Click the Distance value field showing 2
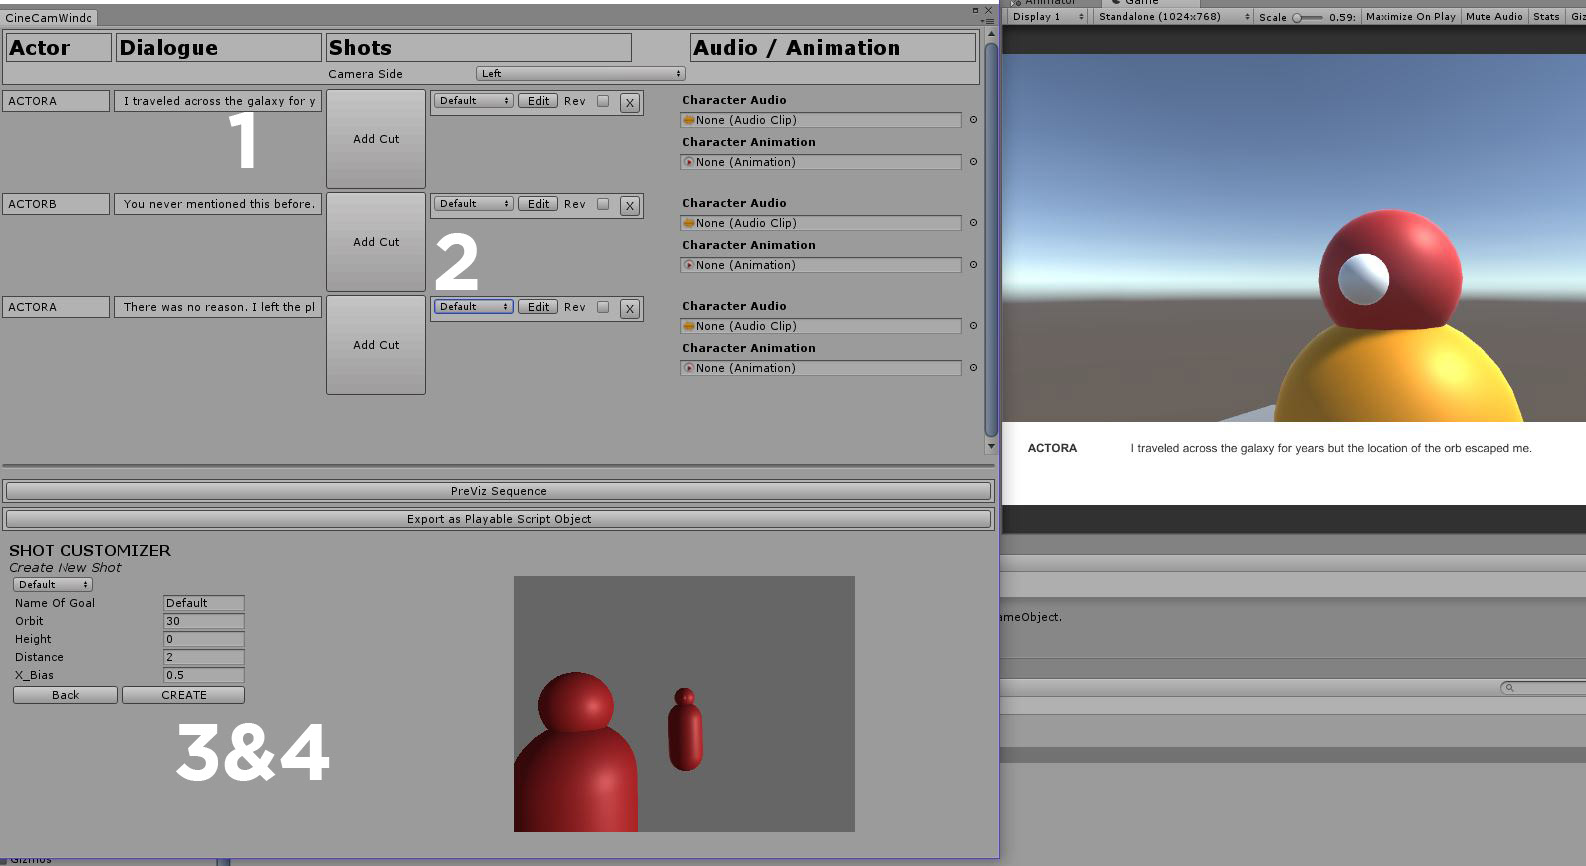 [x=204, y=657]
